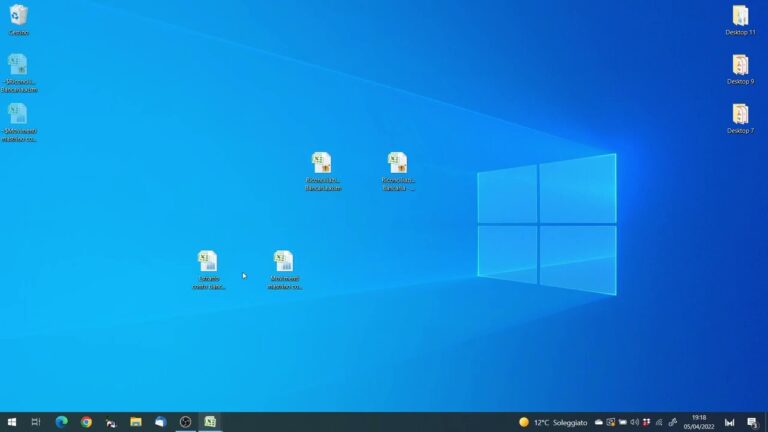Image resolution: width=768 pixels, height=432 pixels.
Task: Select the Desktop 11 folder
Action: pos(740,20)
